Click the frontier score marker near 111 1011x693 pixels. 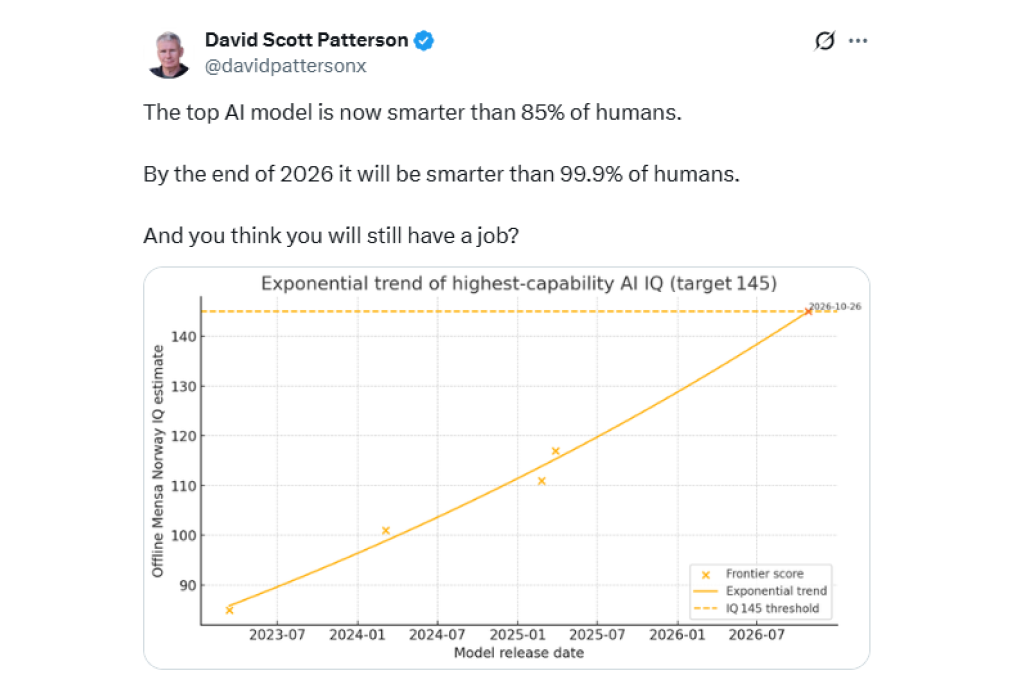pyautogui.click(x=542, y=481)
